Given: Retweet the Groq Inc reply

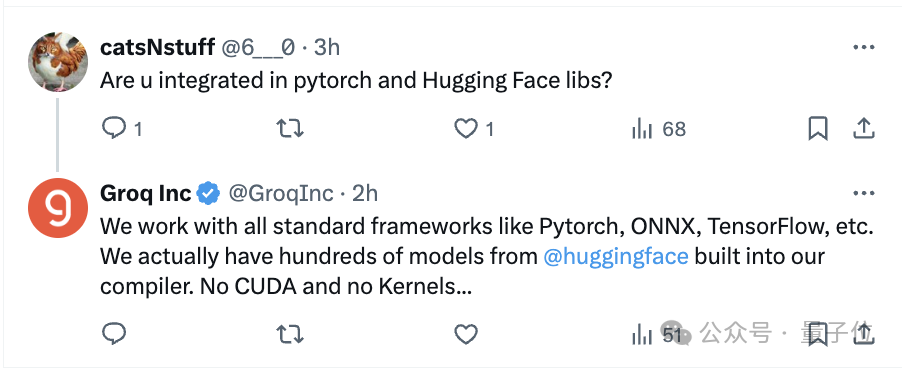Looking at the screenshot, I should pos(290,334).
